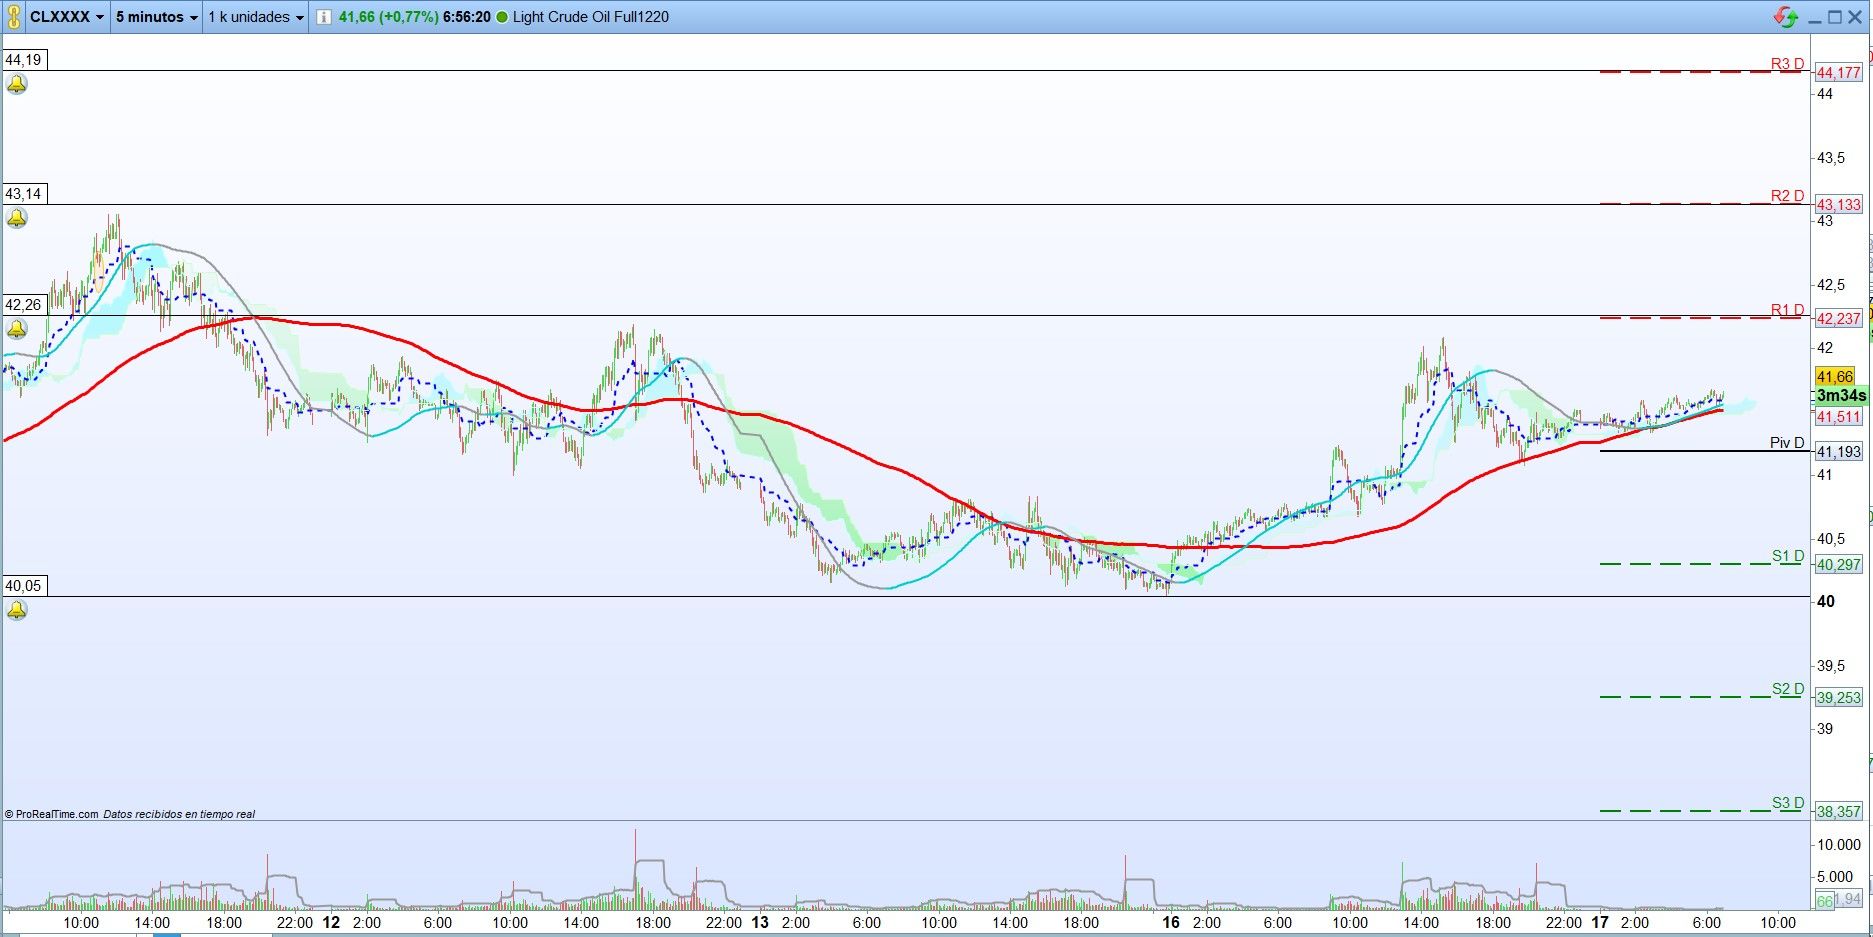Click the chain link group icon
The width and height of the screenshot is (1873, 937).
(x=13, y=17)
